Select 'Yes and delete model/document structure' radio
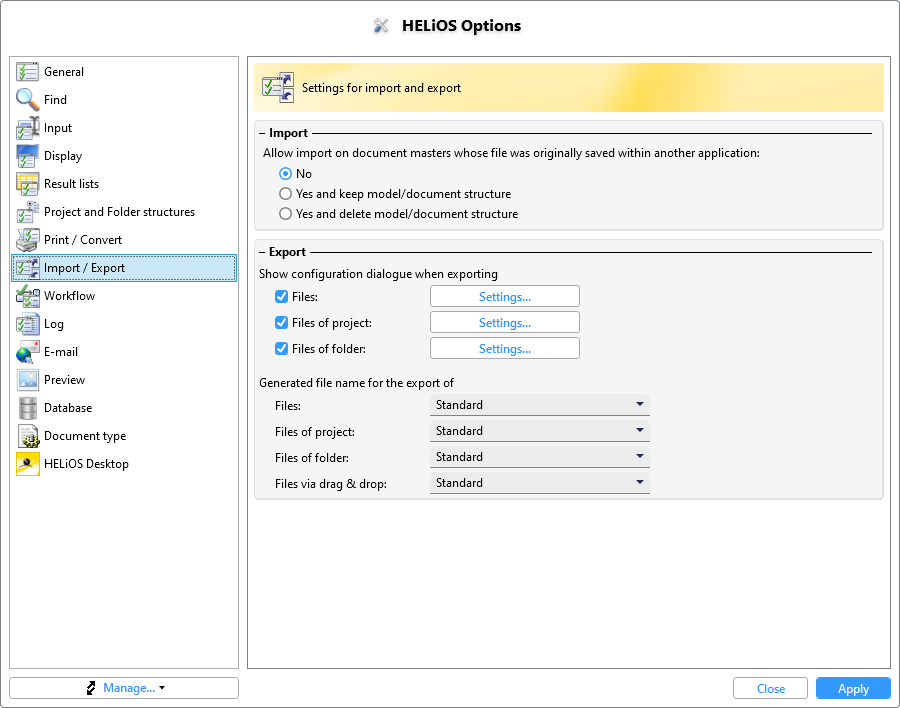Viewport: 900px width, 708px height. tap(285, 214)
